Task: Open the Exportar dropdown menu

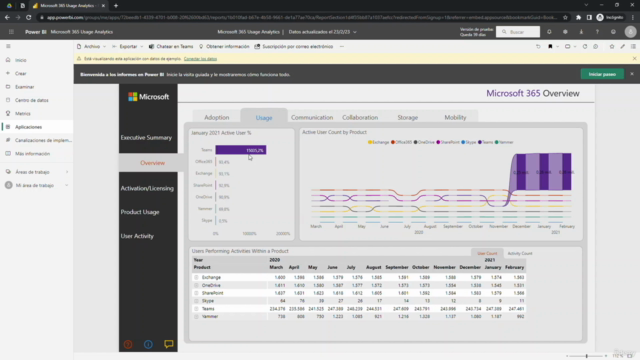Action: pos(128,47)
